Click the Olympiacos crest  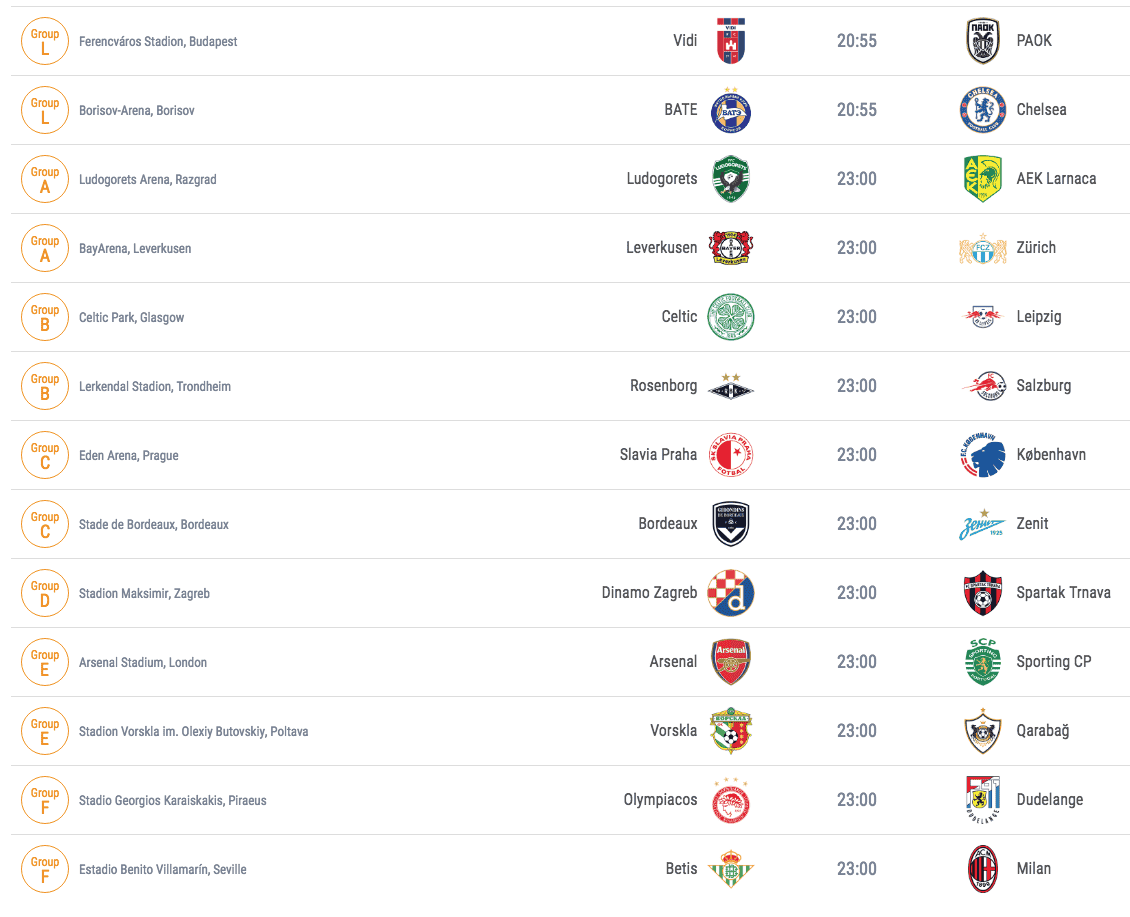pos(731,800)
